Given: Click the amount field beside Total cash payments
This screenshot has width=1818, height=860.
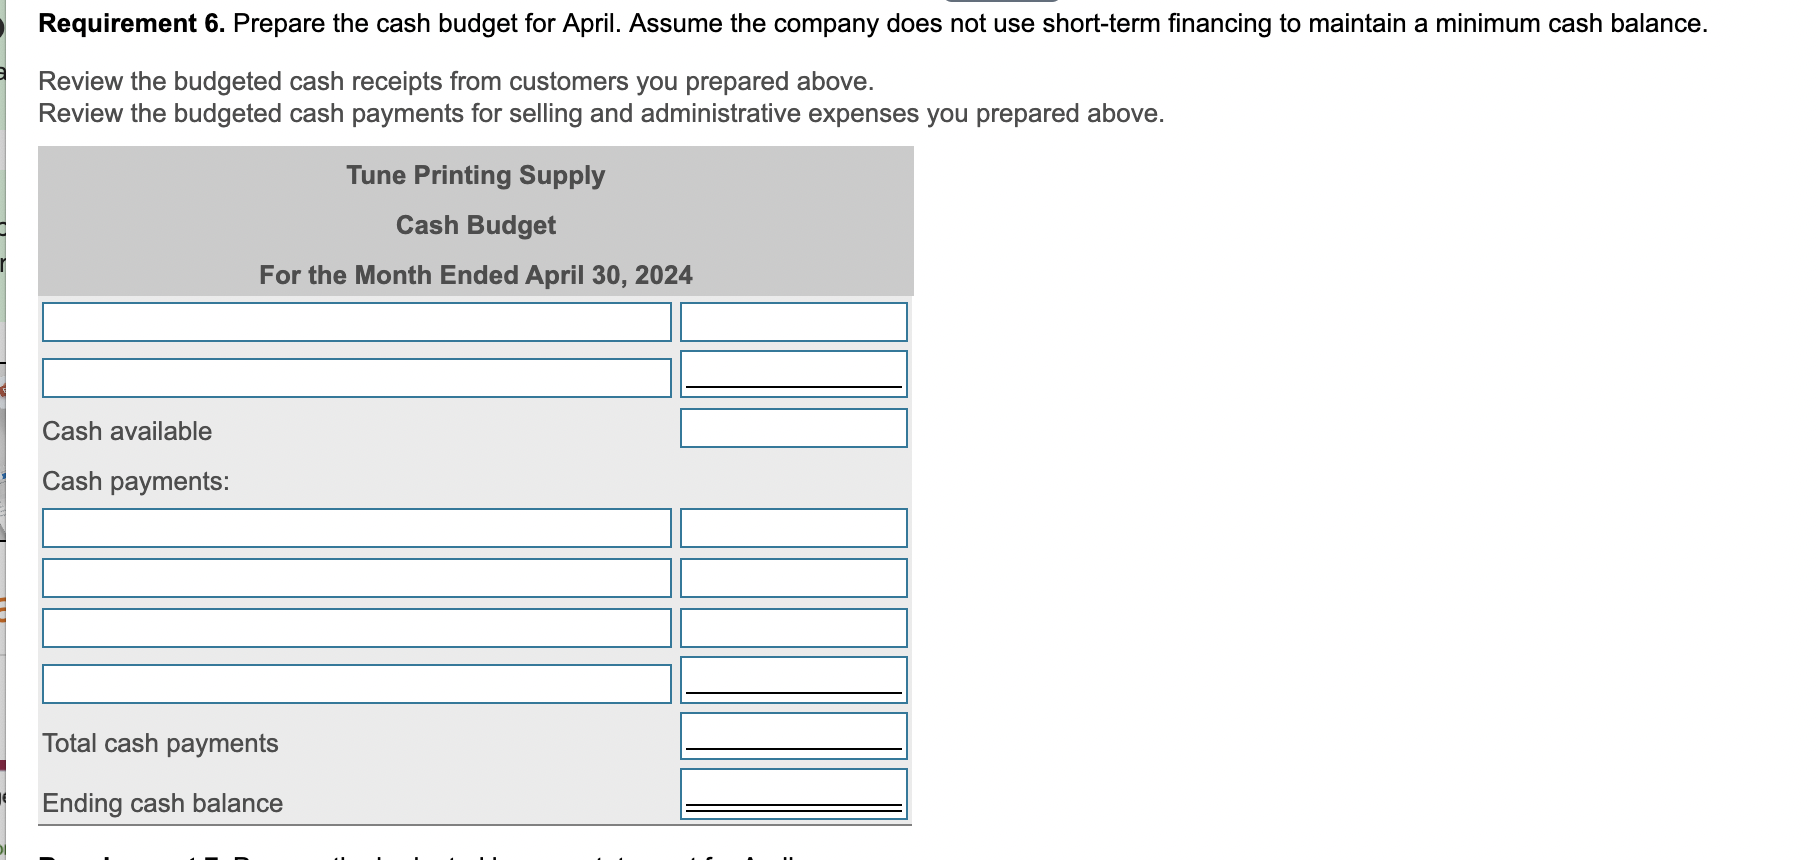Looking at the screenshot, I should (x=793, y=735).
